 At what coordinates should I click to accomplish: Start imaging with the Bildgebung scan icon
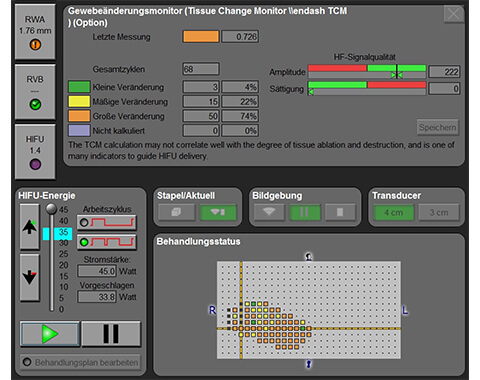coord(269,212)
